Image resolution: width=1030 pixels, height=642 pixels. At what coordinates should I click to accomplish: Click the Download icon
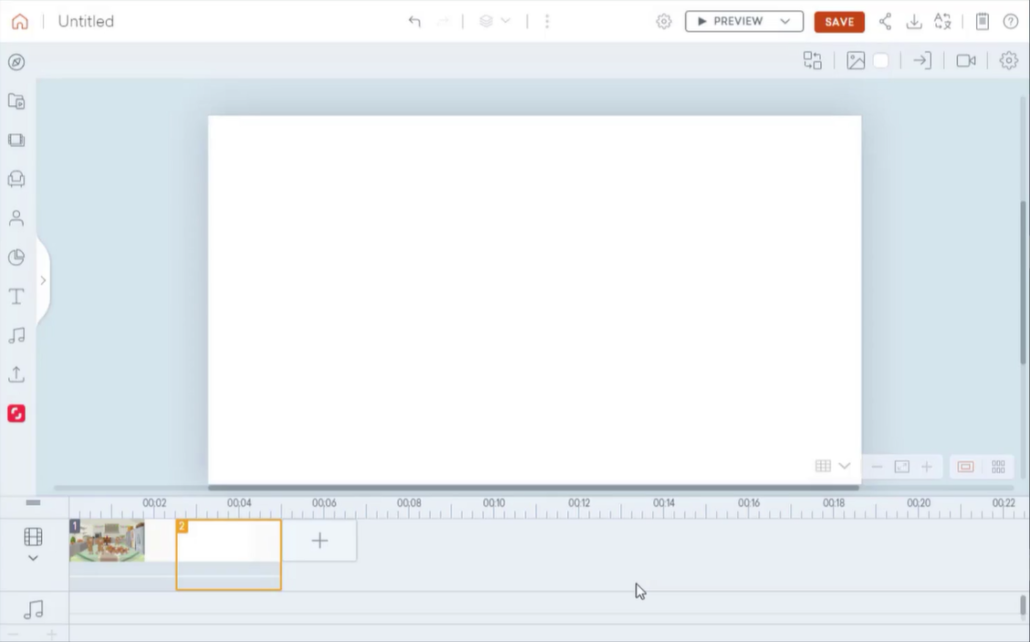pyautogui.click(x=913, y=21)
